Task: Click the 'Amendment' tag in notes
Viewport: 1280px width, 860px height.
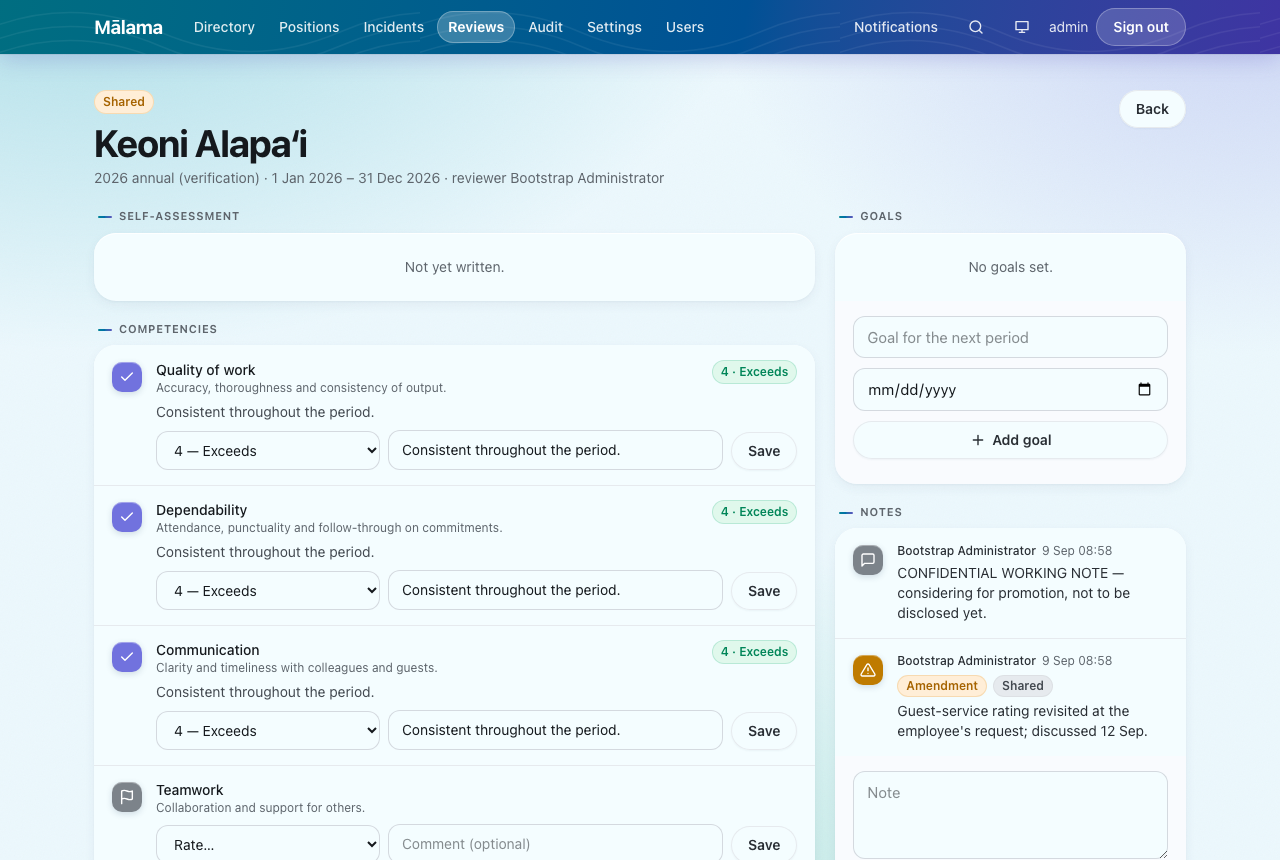Action: [942, 686]
